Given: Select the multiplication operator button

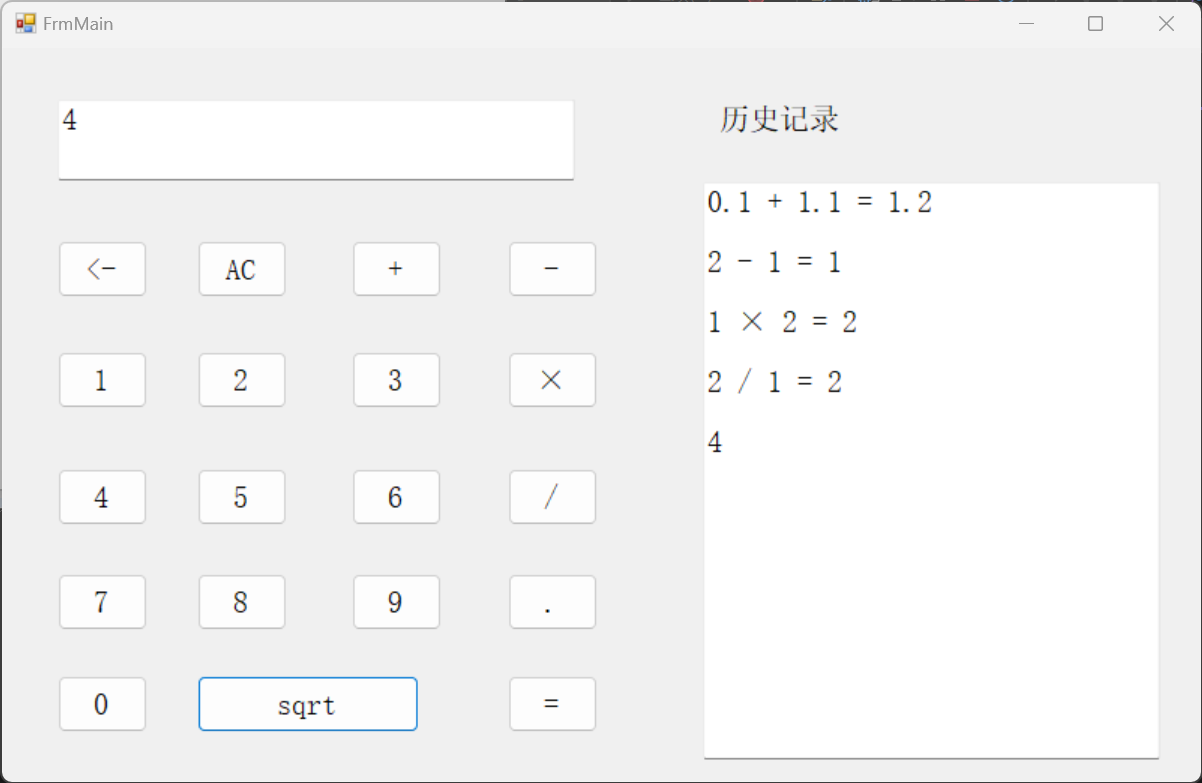Looking at the screenshot, I should (x=552, y=380).
